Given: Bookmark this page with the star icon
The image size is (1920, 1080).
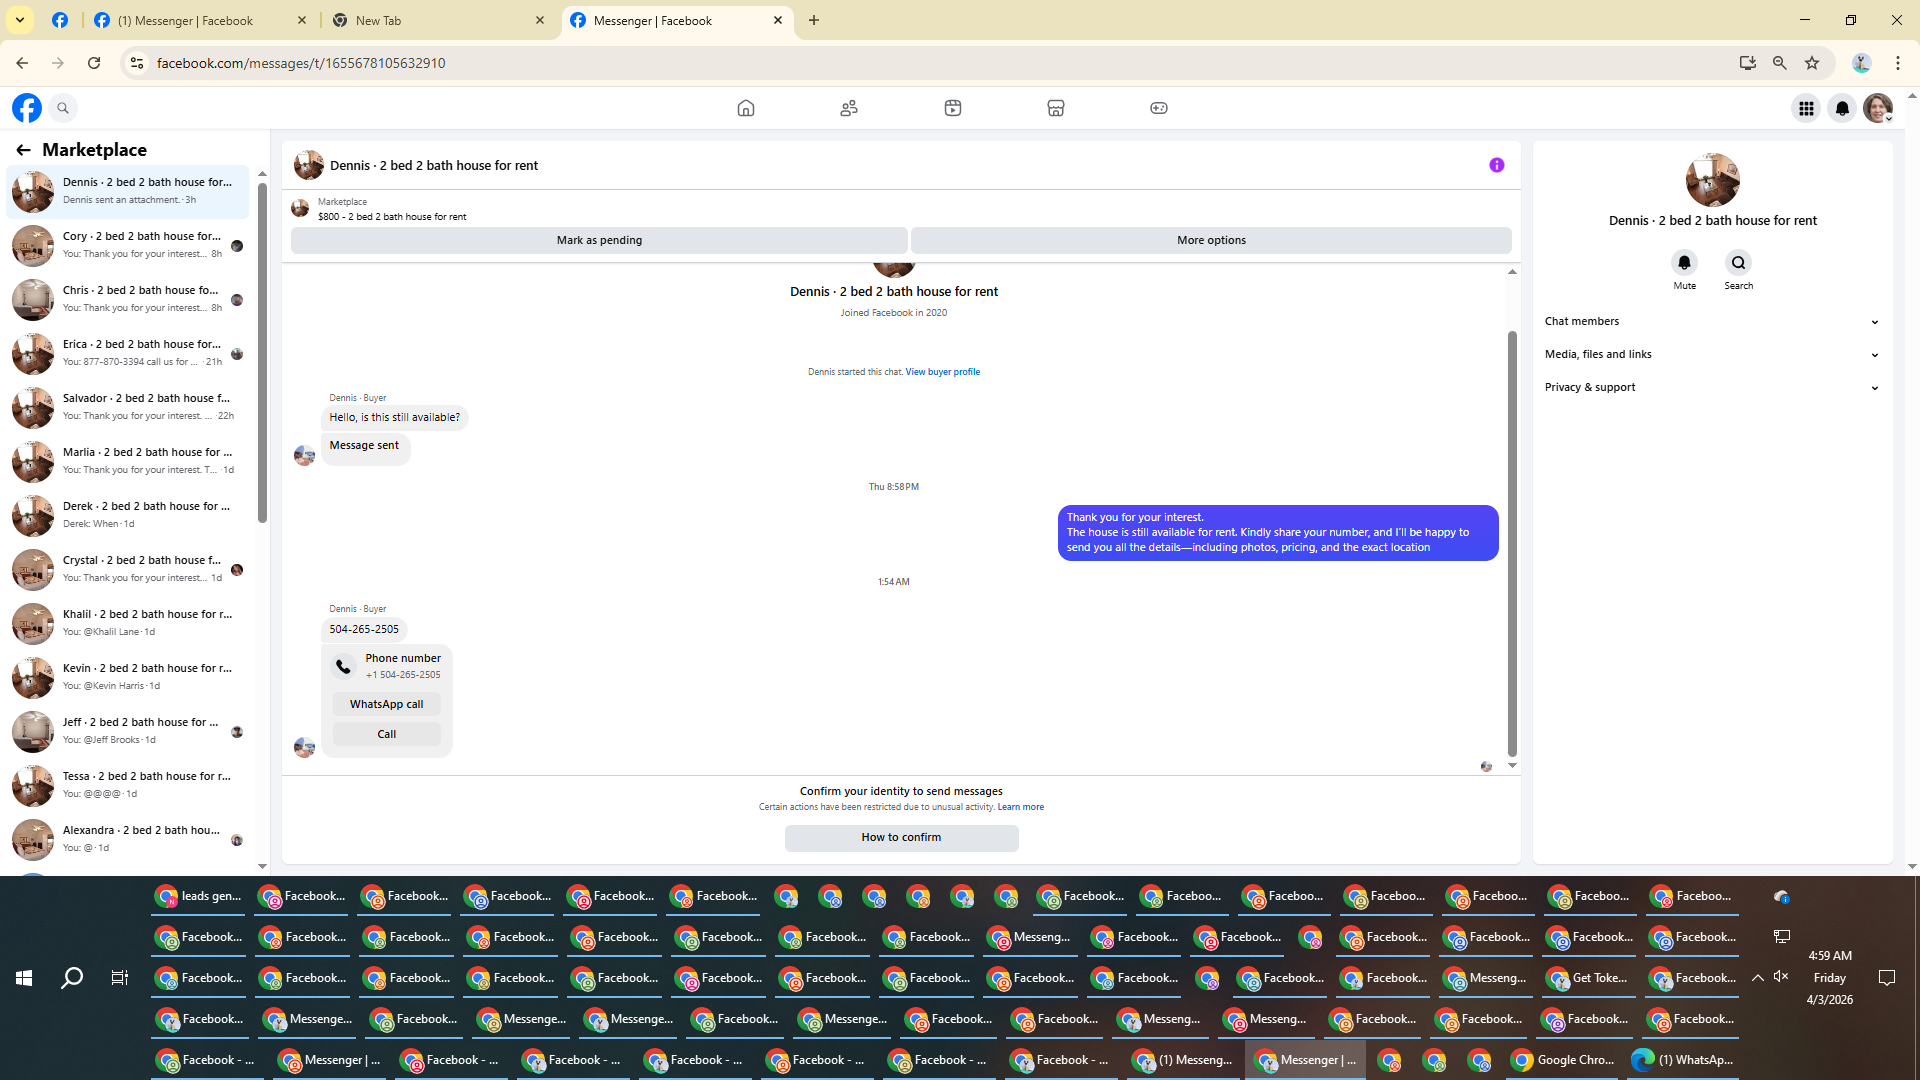Looking at the screenshot, I should 1811,63.
